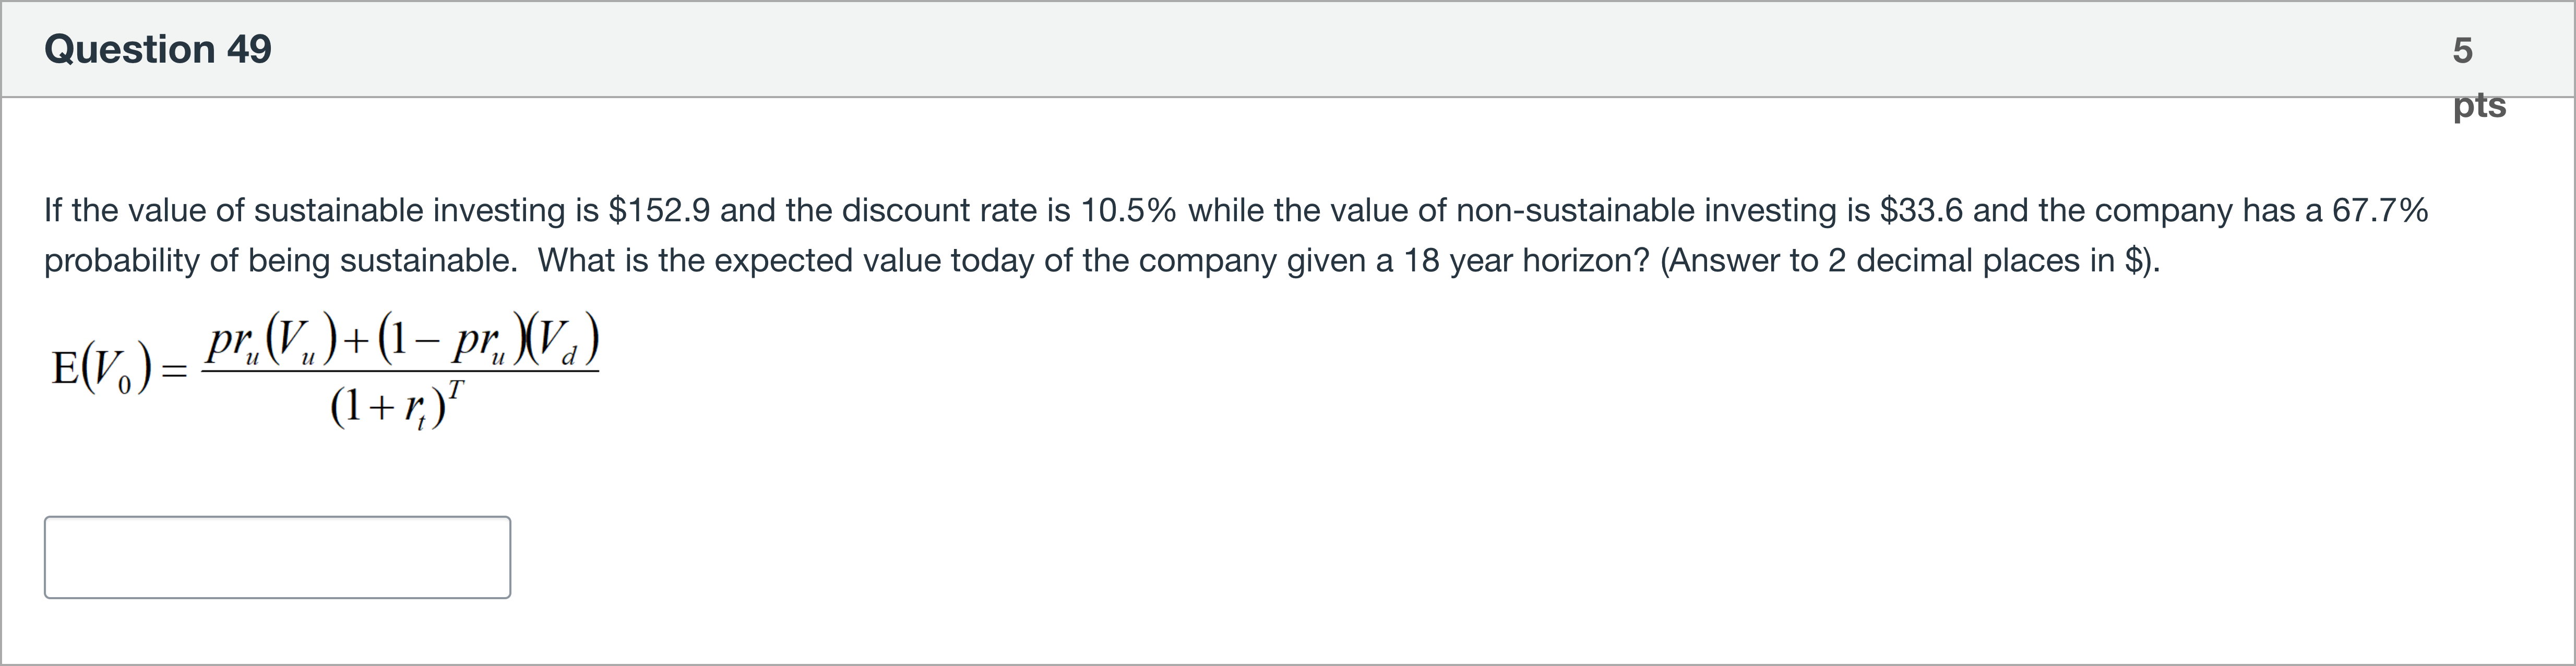The height and width of the screenshot is (666, 2576).
Task: Click the "pts" label
Action: (x=2479, y=105)
